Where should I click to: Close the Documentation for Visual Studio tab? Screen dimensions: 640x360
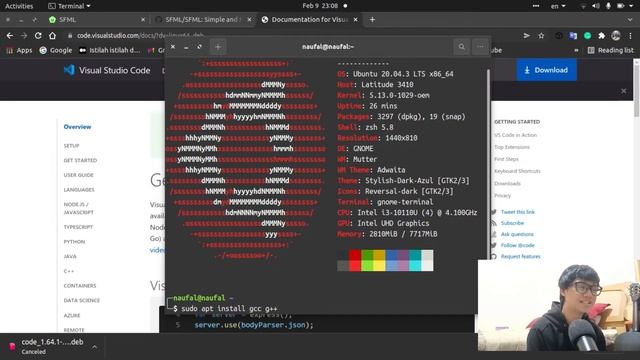(356, 19)
